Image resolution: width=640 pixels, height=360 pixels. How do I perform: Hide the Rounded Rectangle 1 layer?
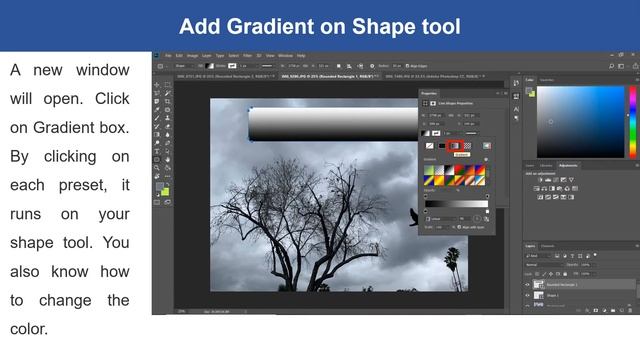coord(527,285)
